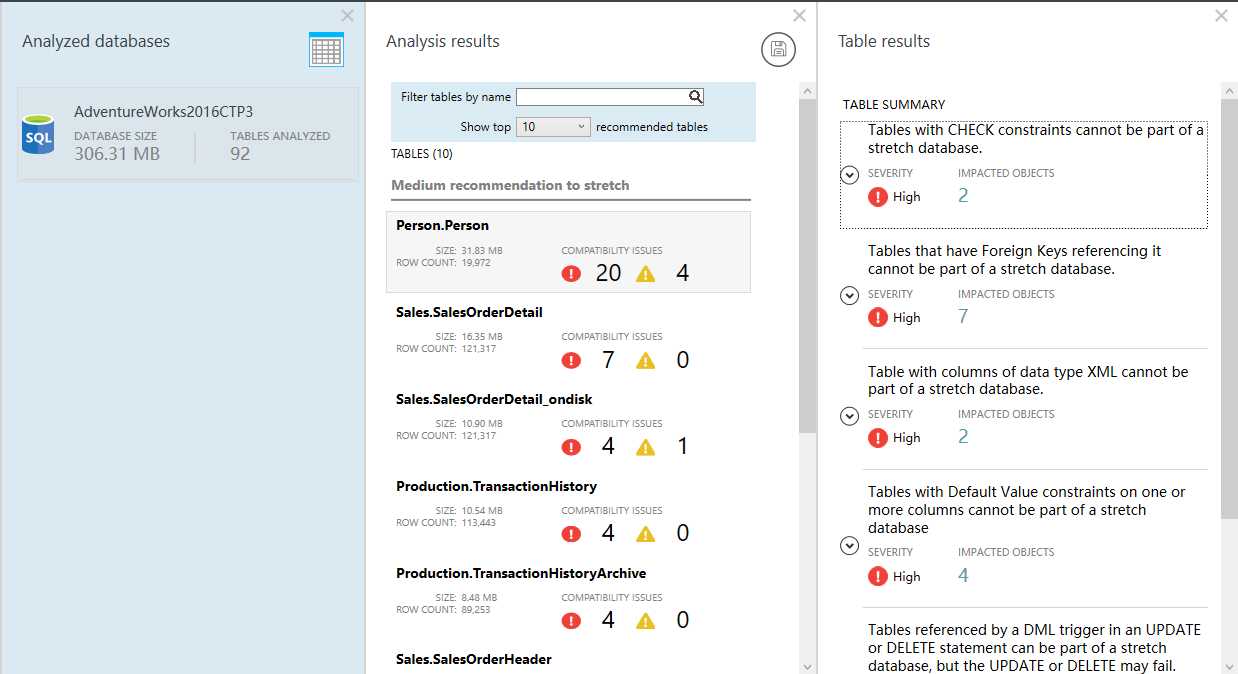The height and width of the screenshot is (674, 1238).
Task: Click the Medium recommendation to stretch heading
Action: pyautogui.click(x=510, y=185)
